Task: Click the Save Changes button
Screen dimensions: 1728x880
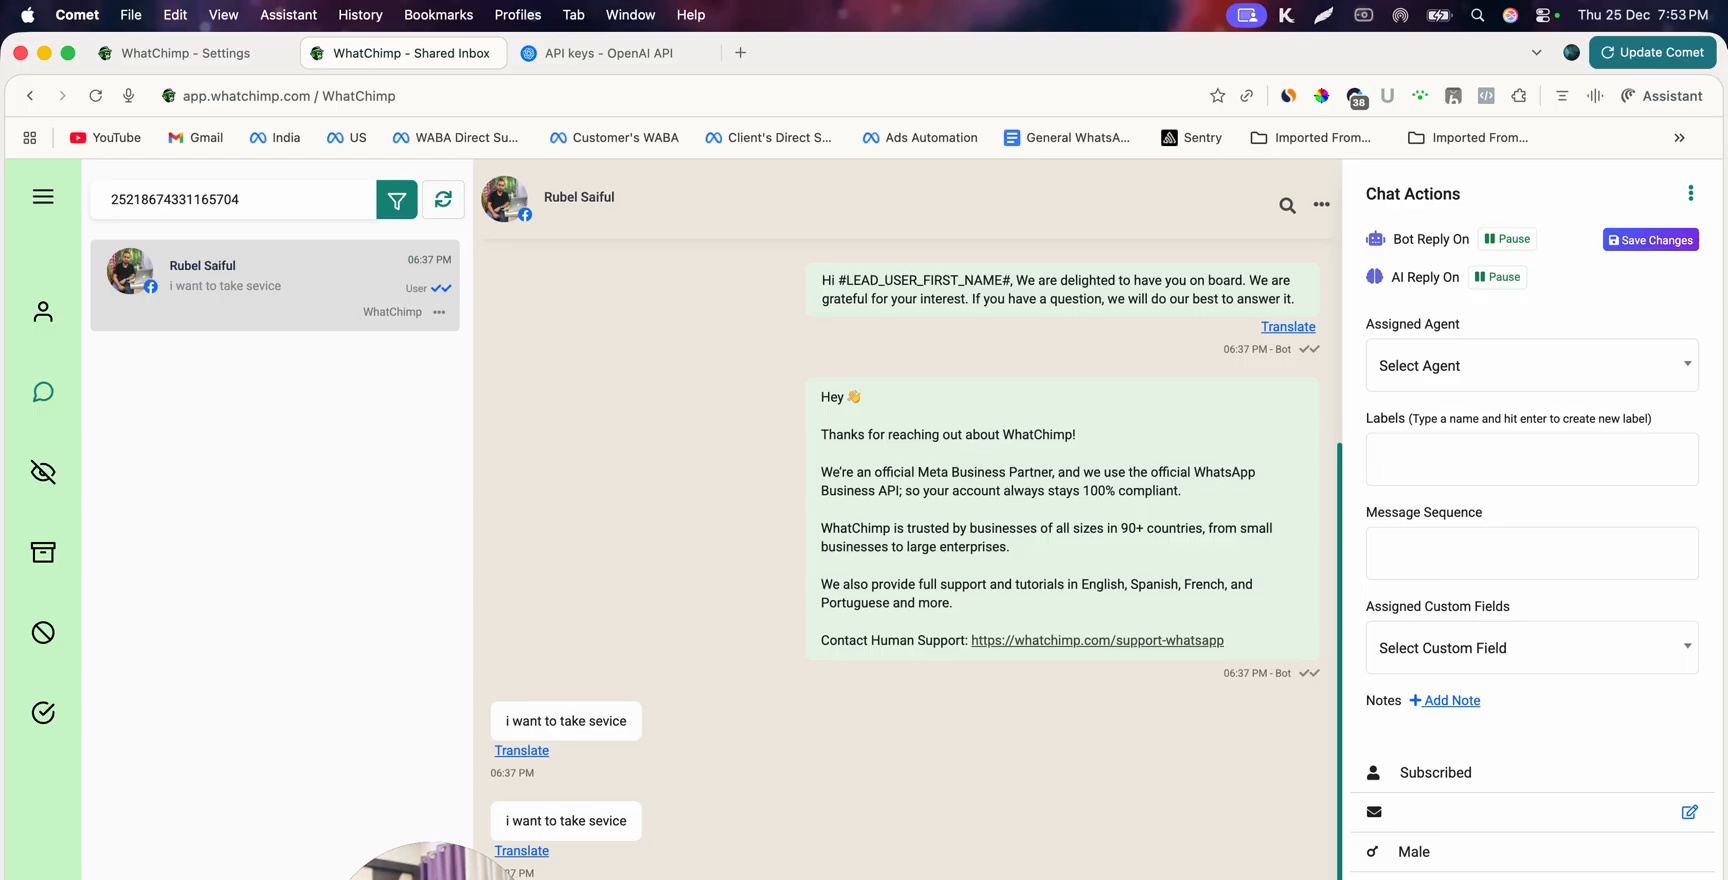Action: 1650,240
